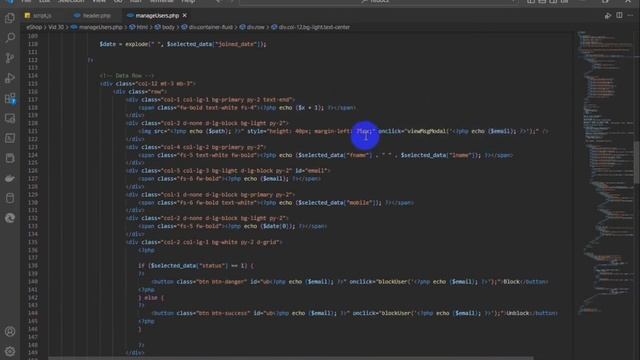
Task: Click the $selected_data["status"] if condition
Action: [x=196, y=266]
